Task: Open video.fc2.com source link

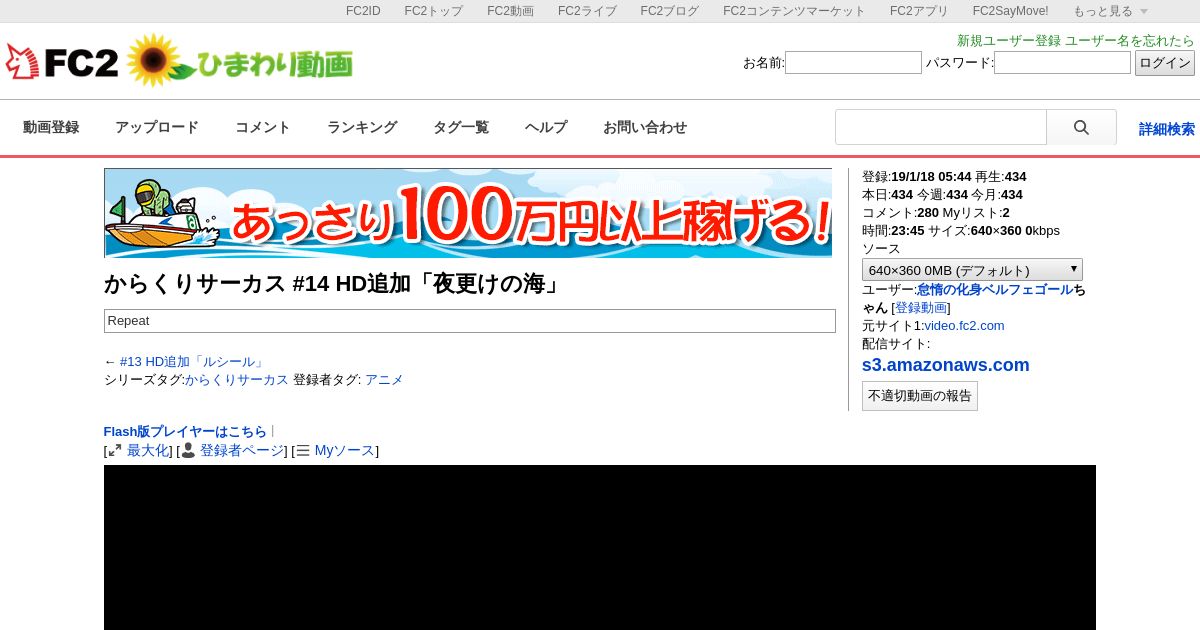Action: 964,326
